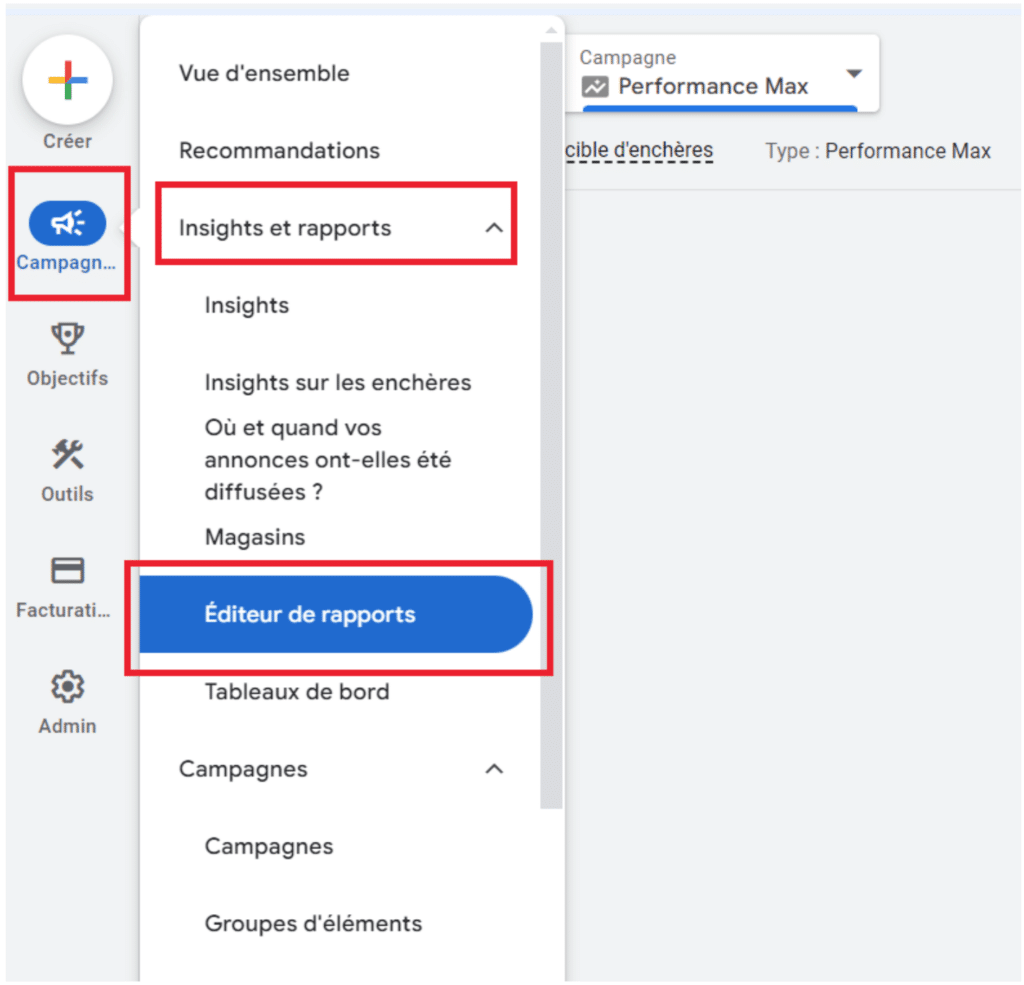1024x985 pixels.
Task: Collapse Insights et rapports section chevron
Action: pos(494,228)
